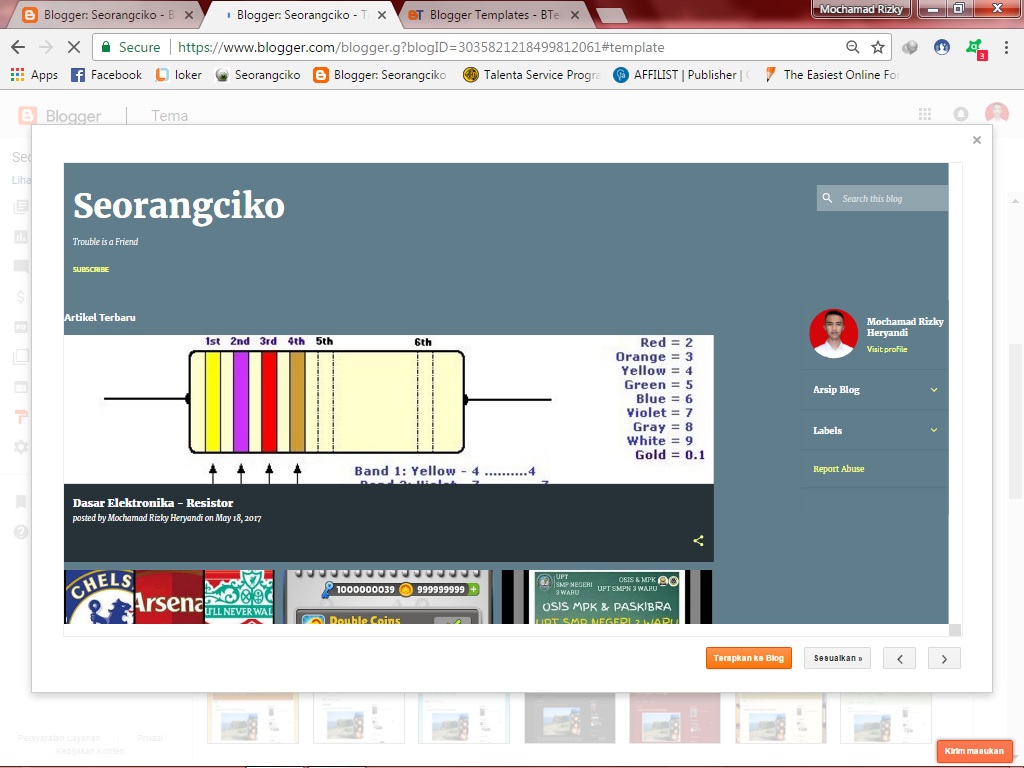1024x768 pixels.
Task: Close the theme preview dialog
Action: 976,140
